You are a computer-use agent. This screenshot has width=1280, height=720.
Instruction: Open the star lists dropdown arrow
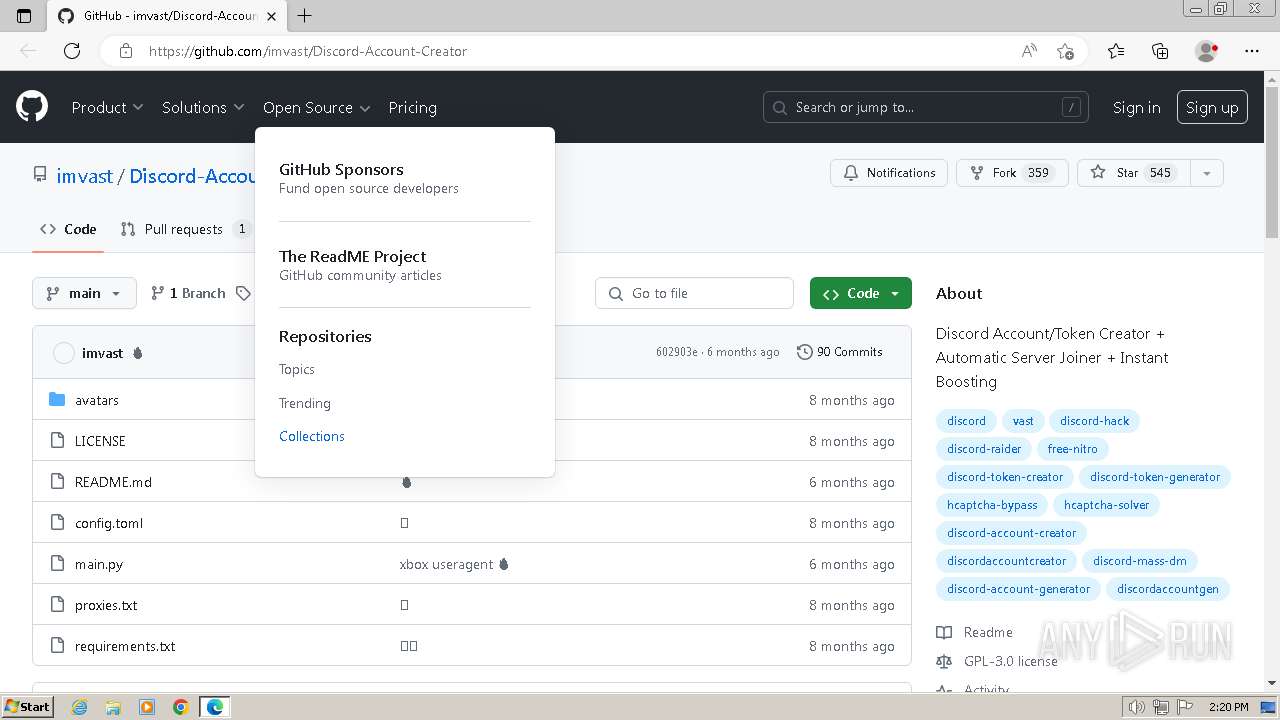tap(1206, 173)
